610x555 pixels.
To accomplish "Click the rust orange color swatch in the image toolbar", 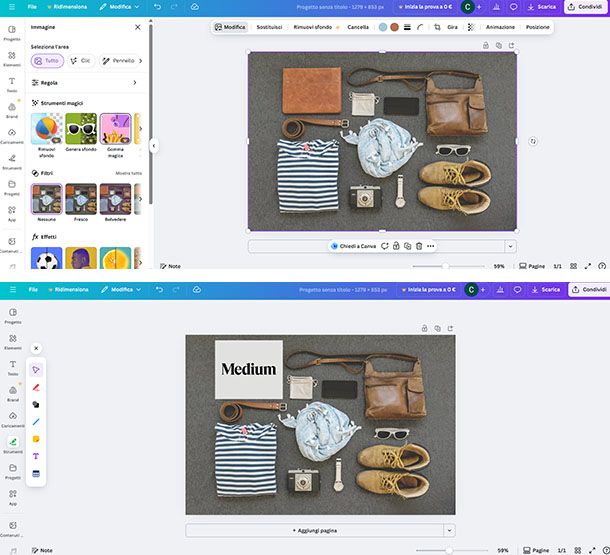I will click(394, 27).
